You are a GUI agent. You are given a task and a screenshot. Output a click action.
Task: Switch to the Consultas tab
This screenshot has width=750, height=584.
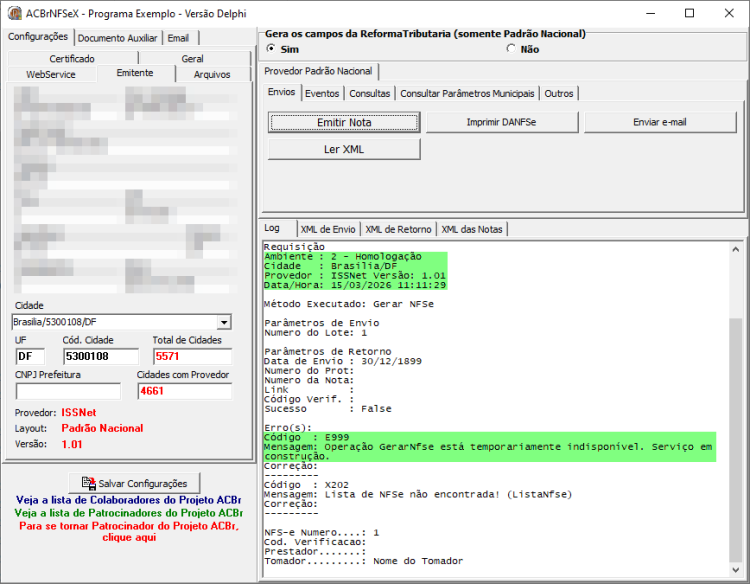(x=370, y=94)
